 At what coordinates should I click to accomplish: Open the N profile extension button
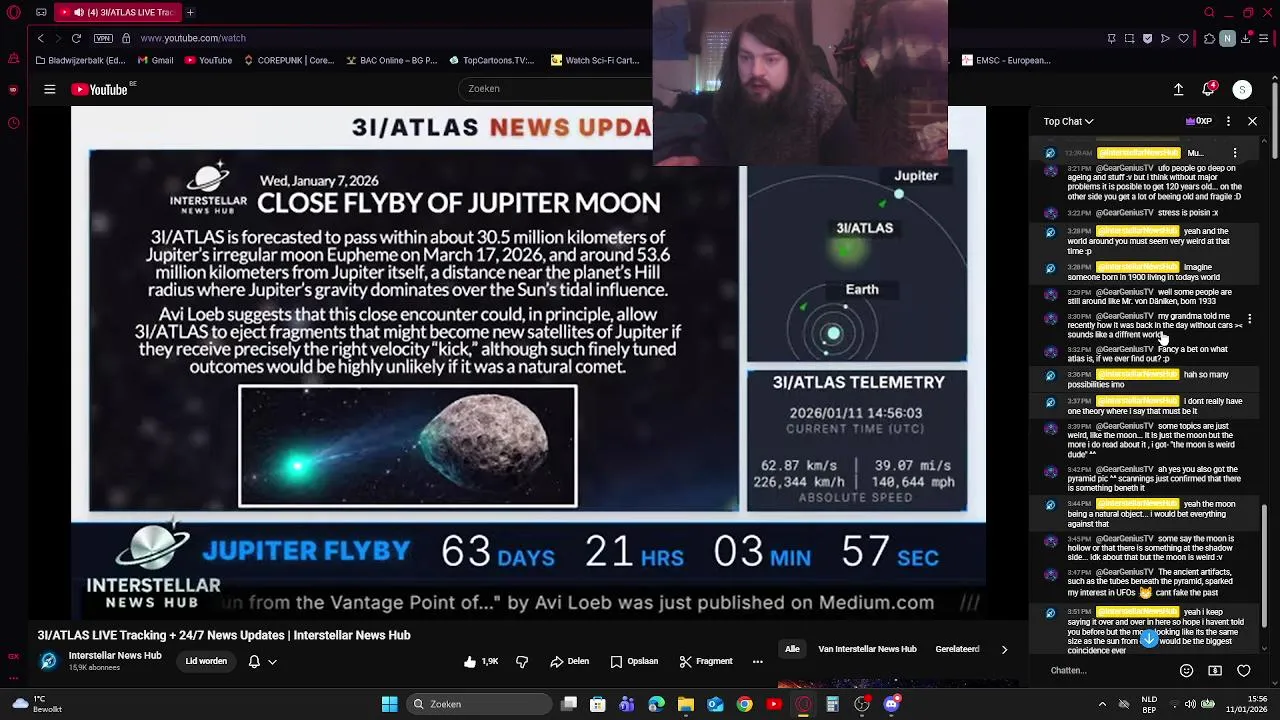pyautogui.click(x=1227, y=38)
